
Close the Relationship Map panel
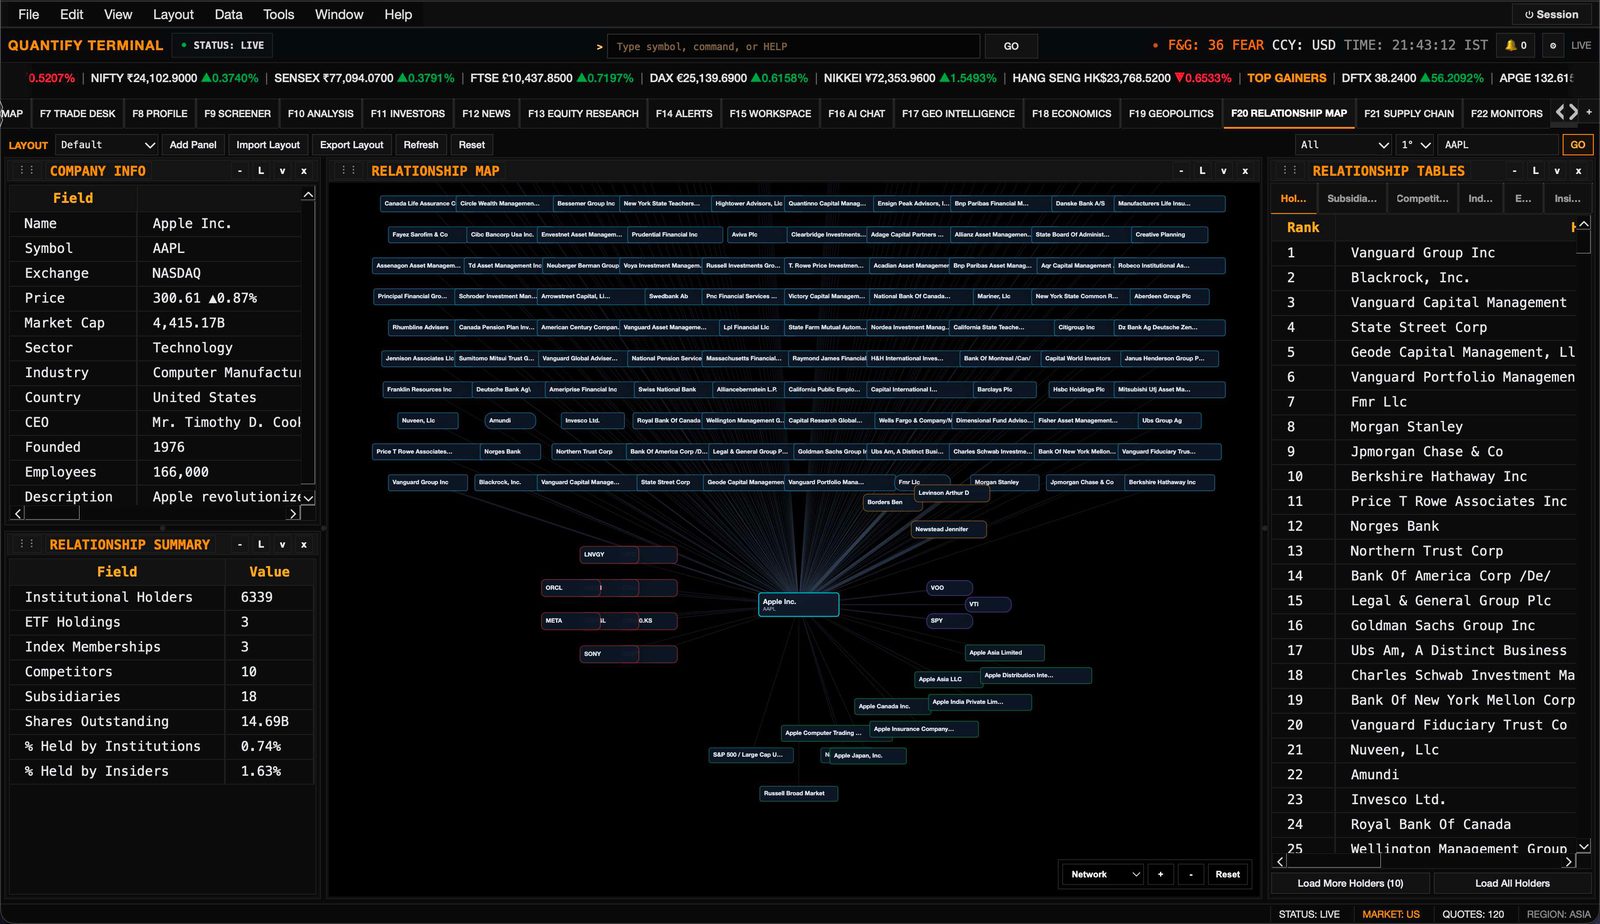tap(1245, 171)
